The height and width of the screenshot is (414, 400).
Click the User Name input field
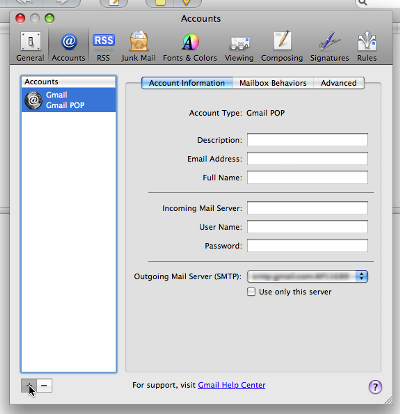(307, 227)
